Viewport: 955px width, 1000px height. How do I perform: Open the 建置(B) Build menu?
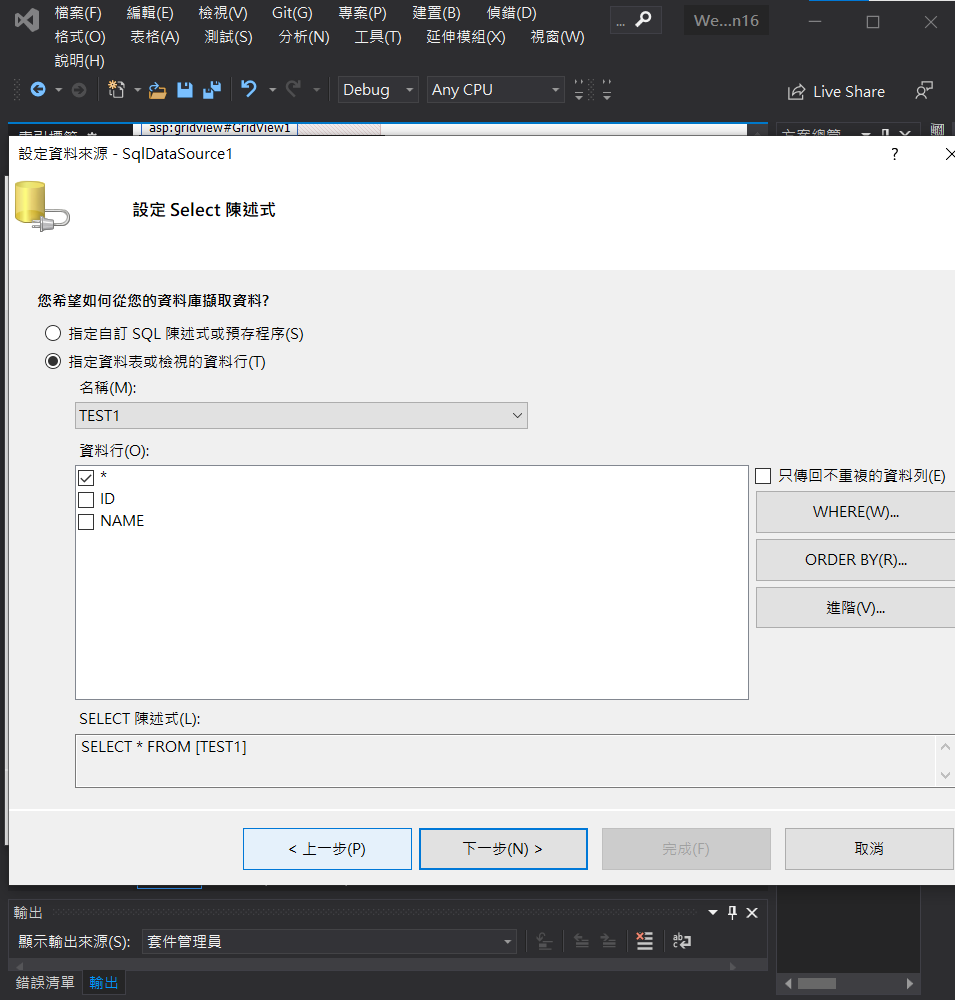coord(436,13)
